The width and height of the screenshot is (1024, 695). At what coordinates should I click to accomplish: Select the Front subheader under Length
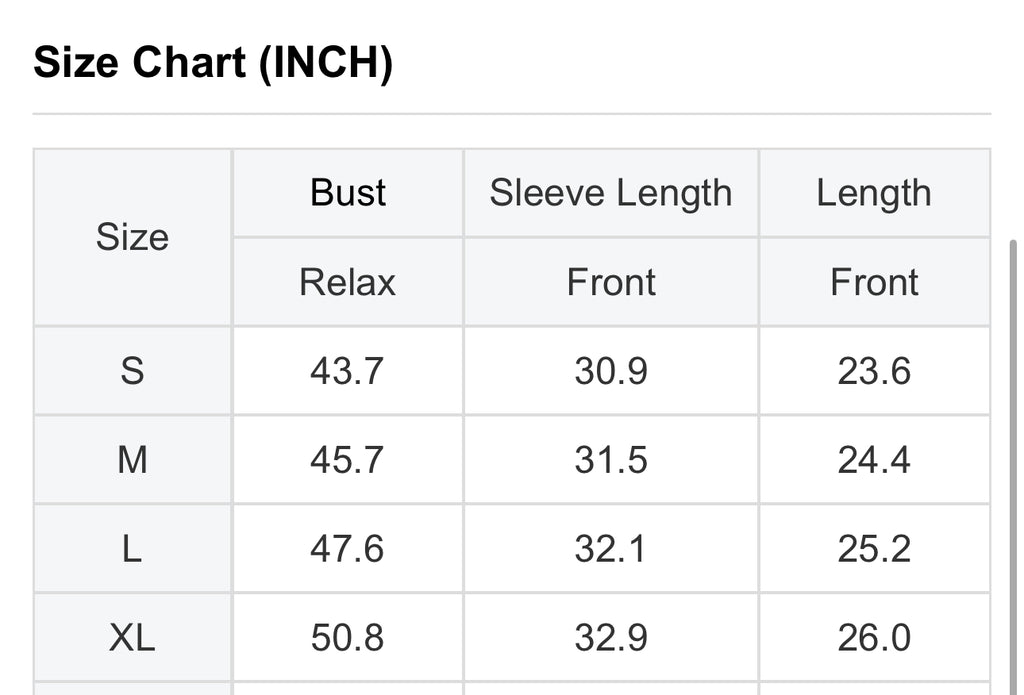tap(874, 282)
